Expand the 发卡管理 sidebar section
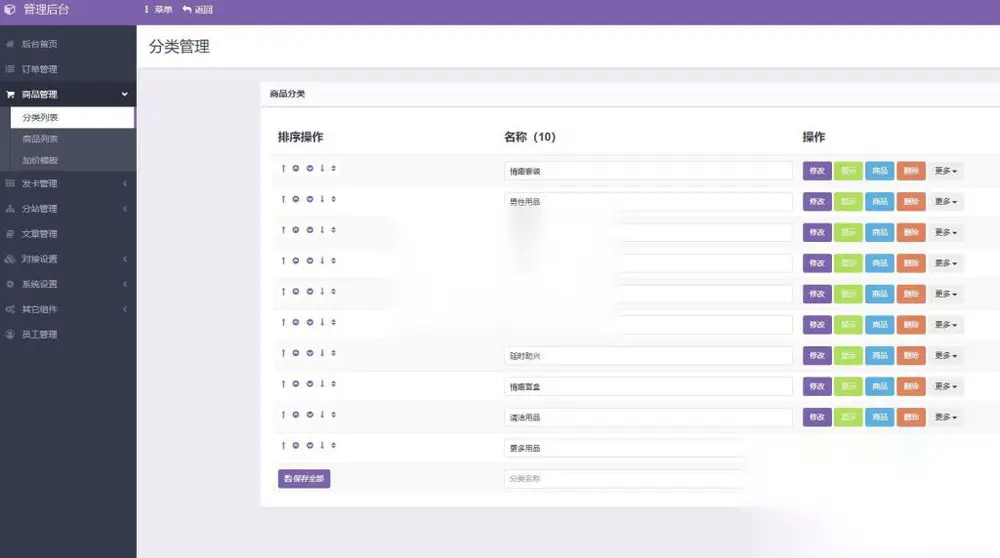This screenshot has height=558, width=1000. click(68, 184)
